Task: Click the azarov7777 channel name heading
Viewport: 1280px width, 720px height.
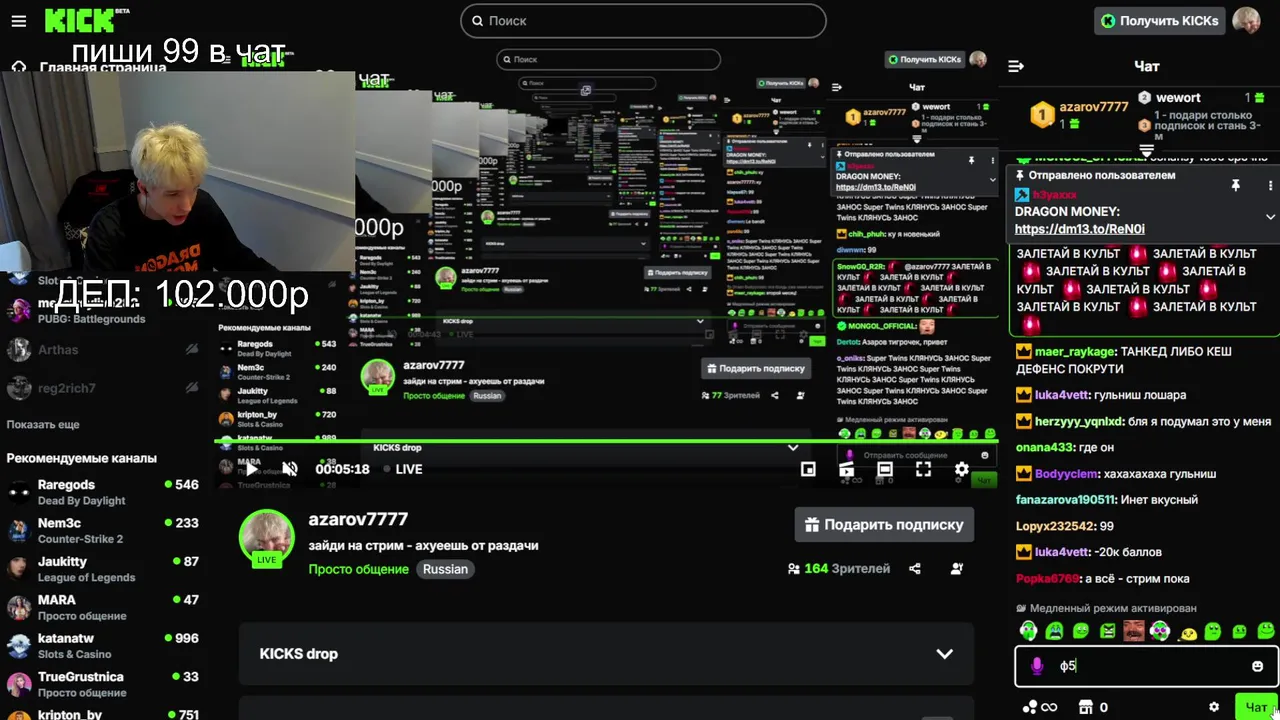Action: (x=358, y=519)
